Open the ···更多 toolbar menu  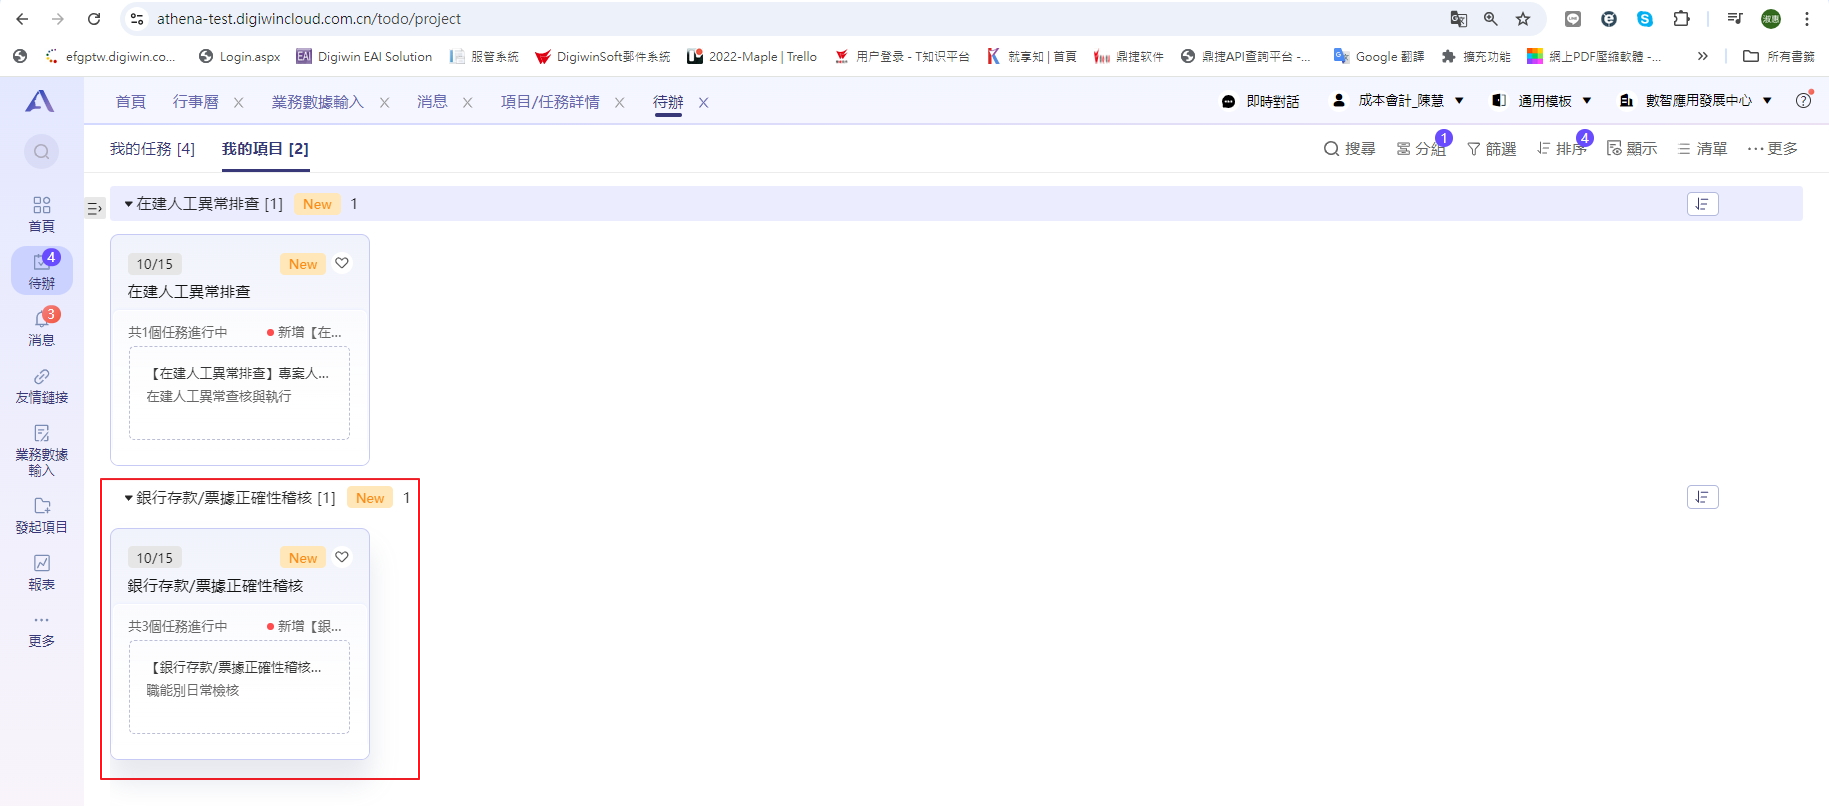1772,149
